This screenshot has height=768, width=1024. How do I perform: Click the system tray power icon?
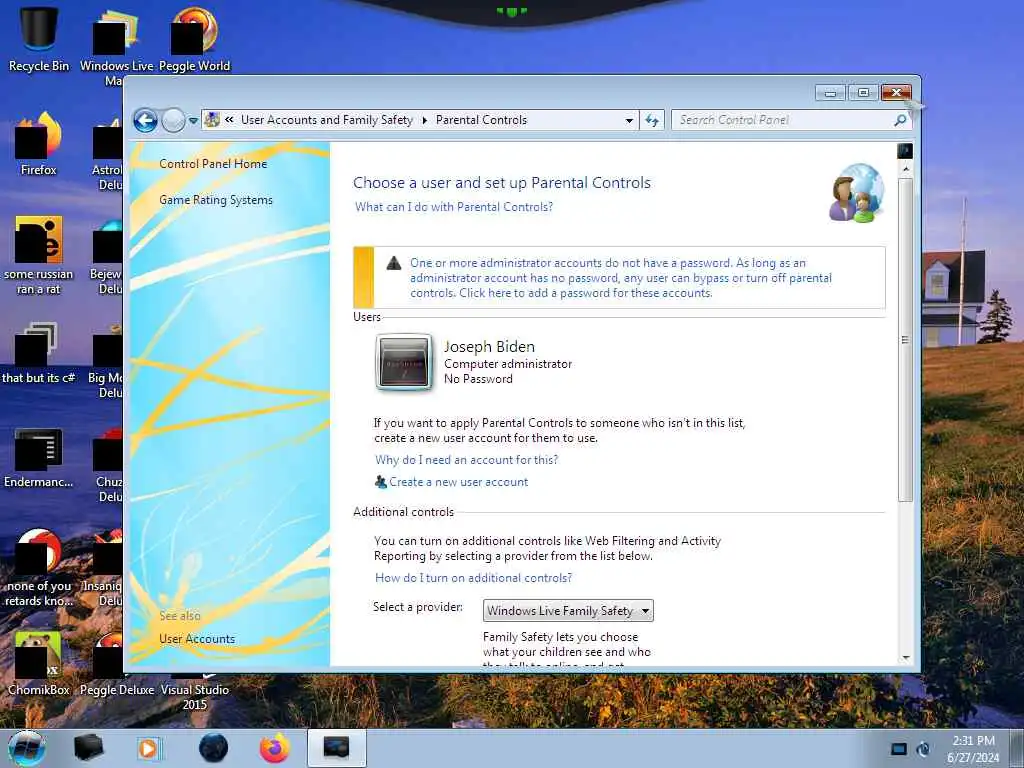(923, 749)
